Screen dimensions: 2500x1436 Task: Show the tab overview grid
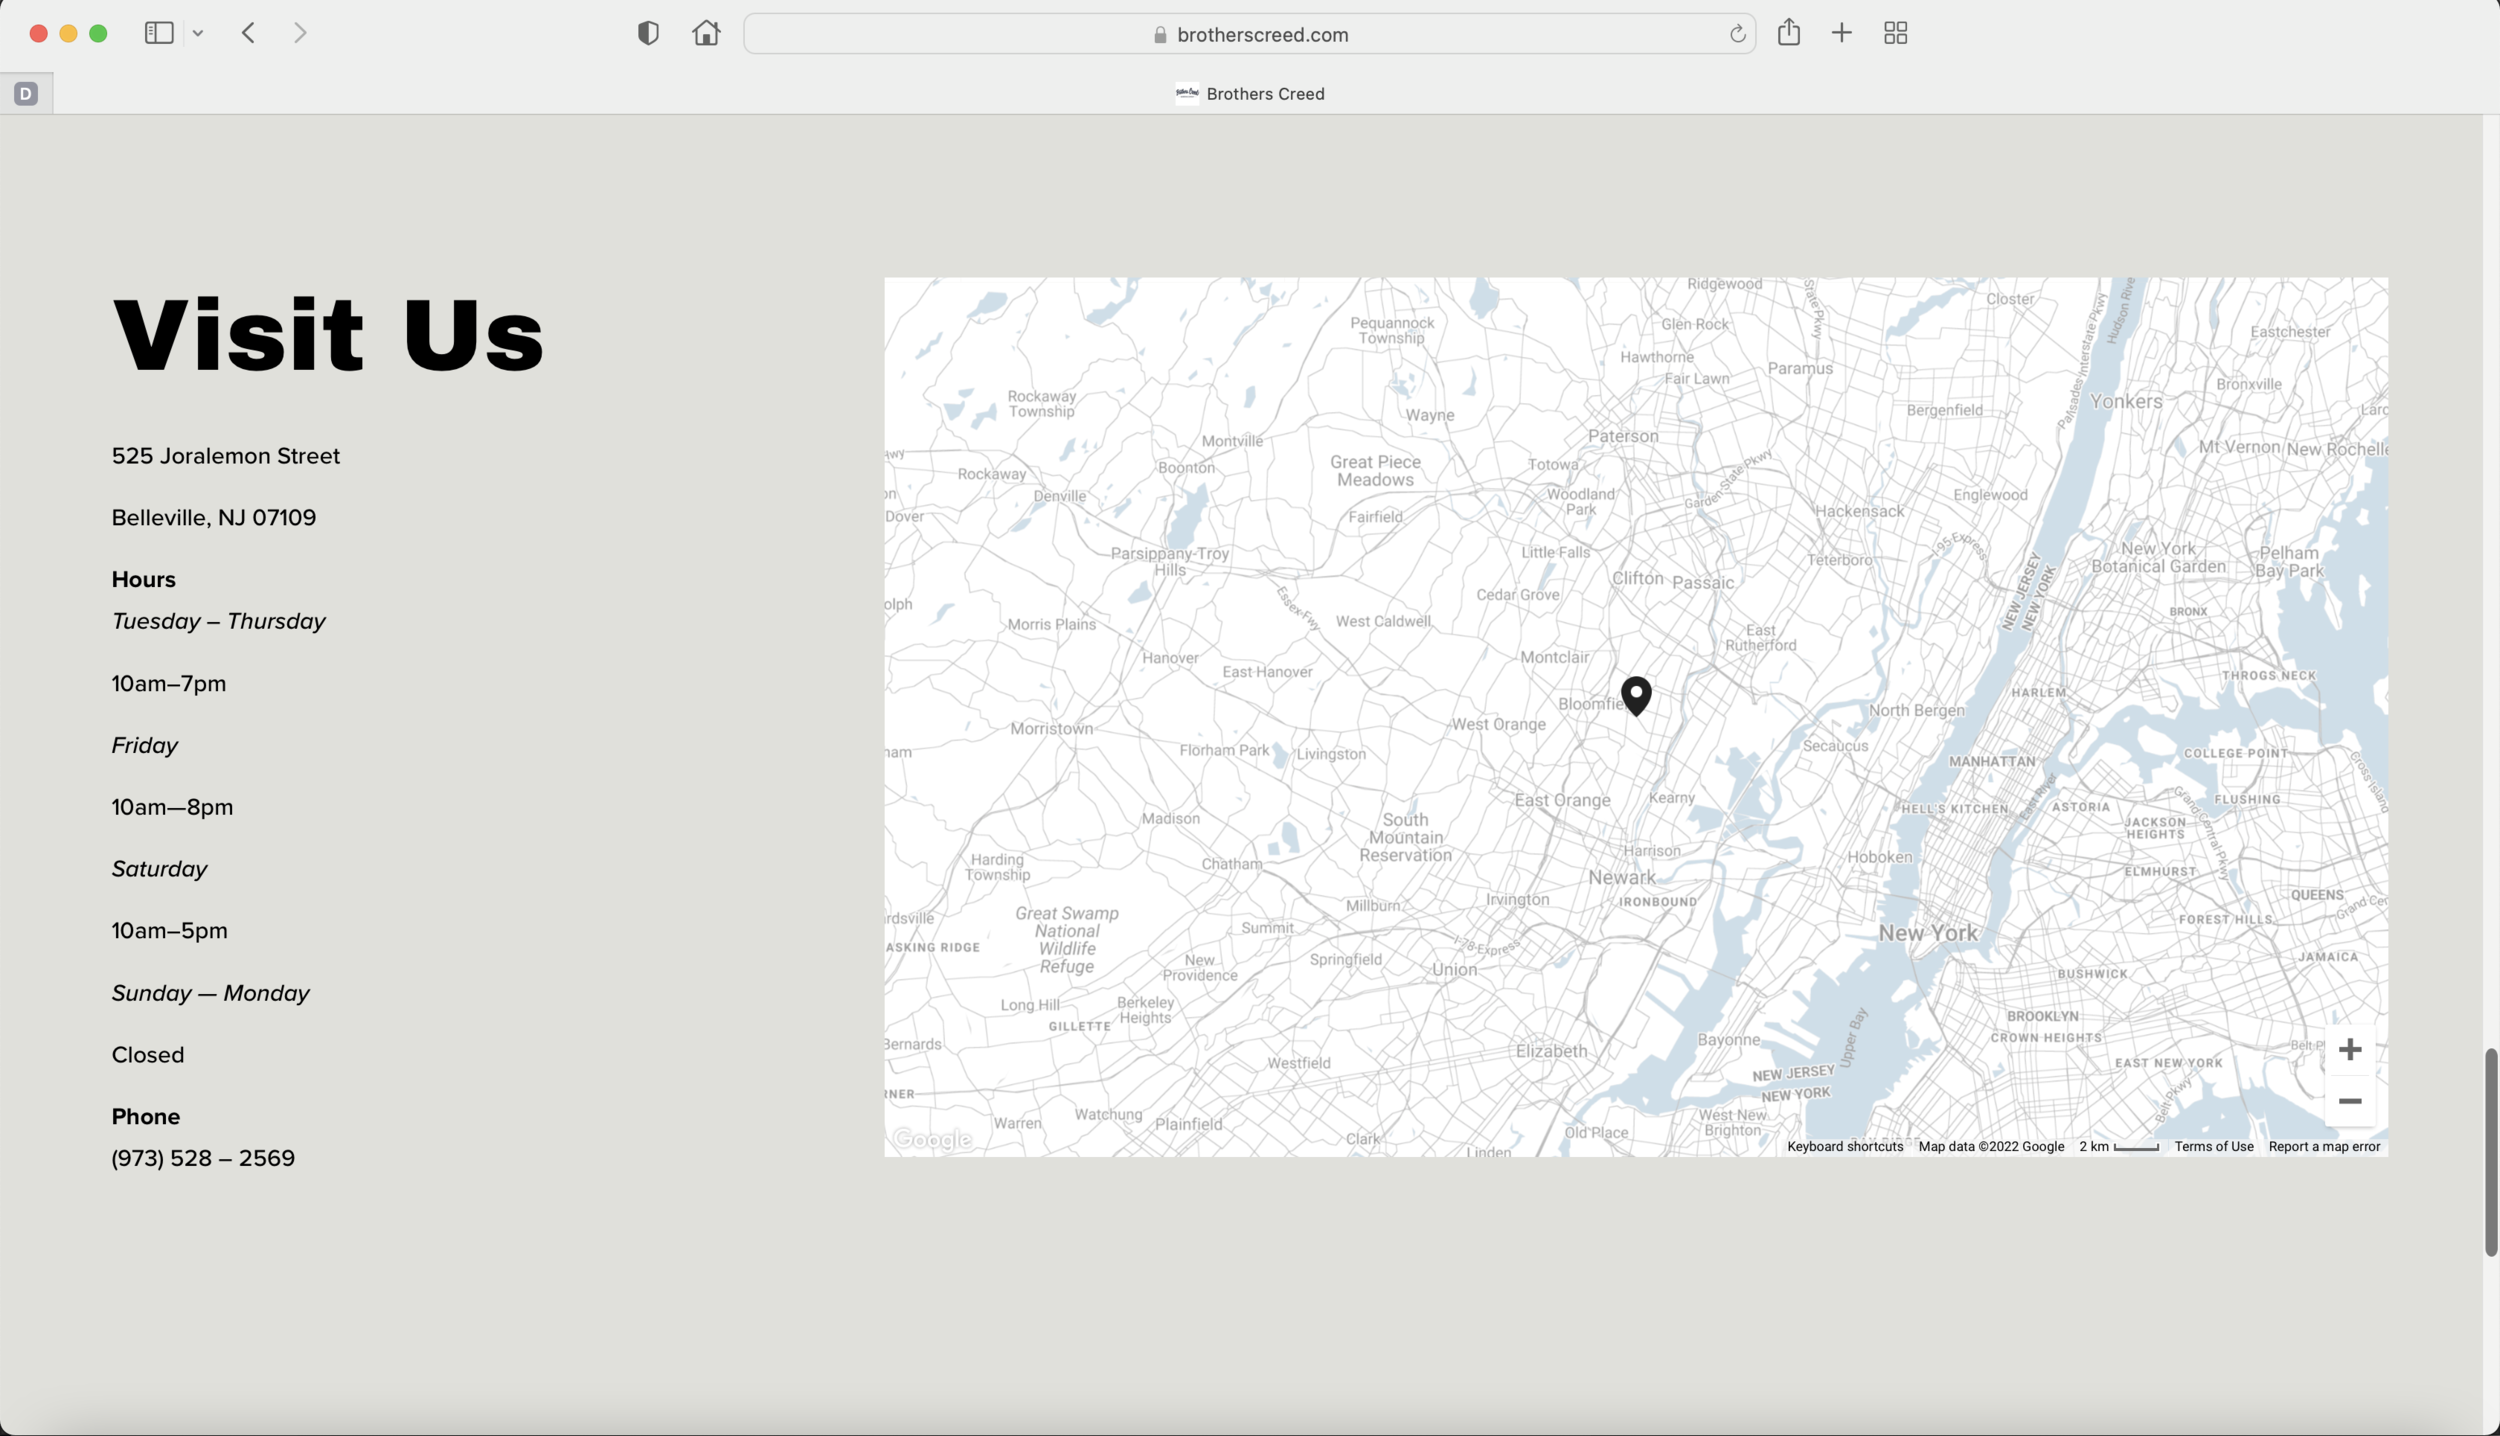(1895, 33)
